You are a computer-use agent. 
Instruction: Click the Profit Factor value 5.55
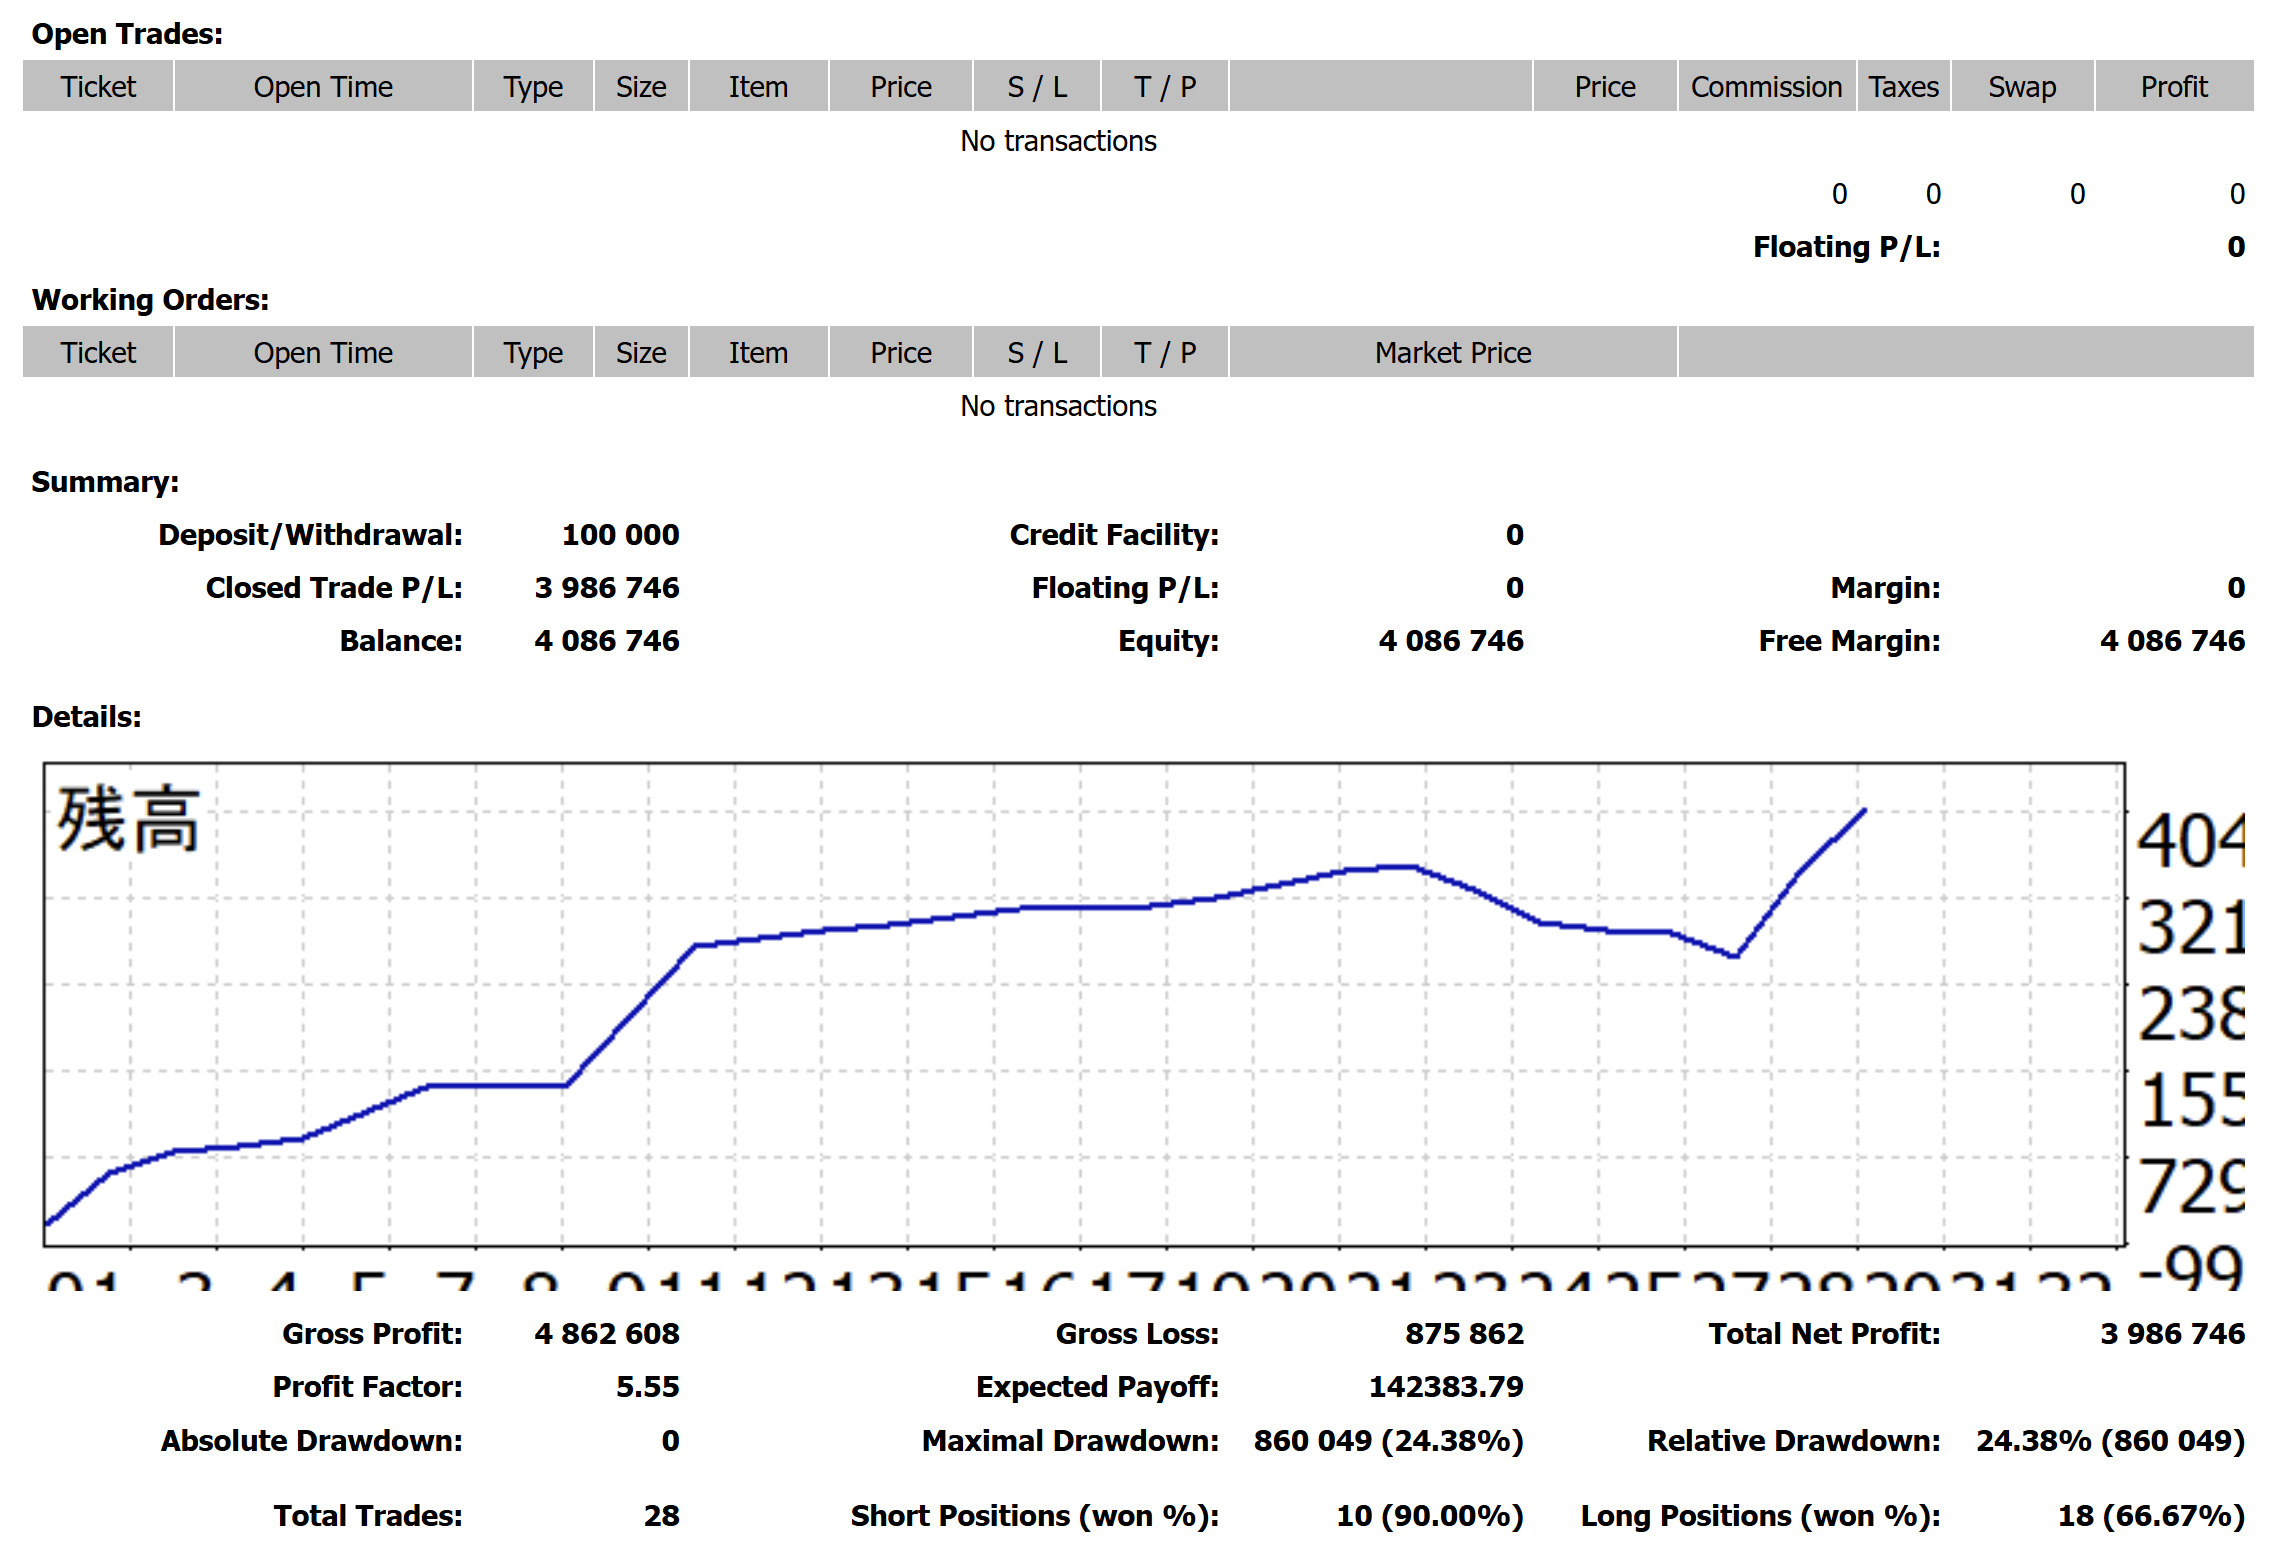tap(646, 1387)
